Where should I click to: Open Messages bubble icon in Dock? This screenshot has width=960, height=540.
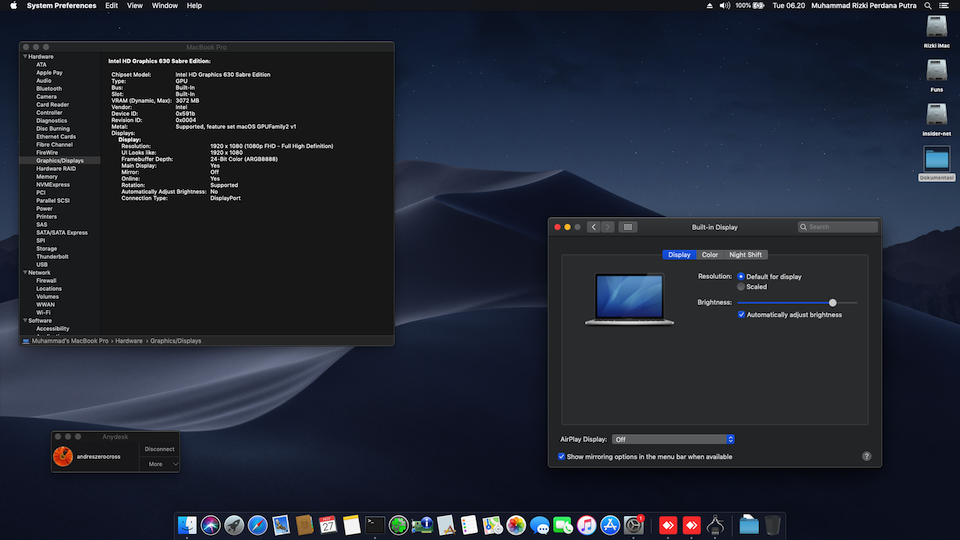tap(539, 525)
